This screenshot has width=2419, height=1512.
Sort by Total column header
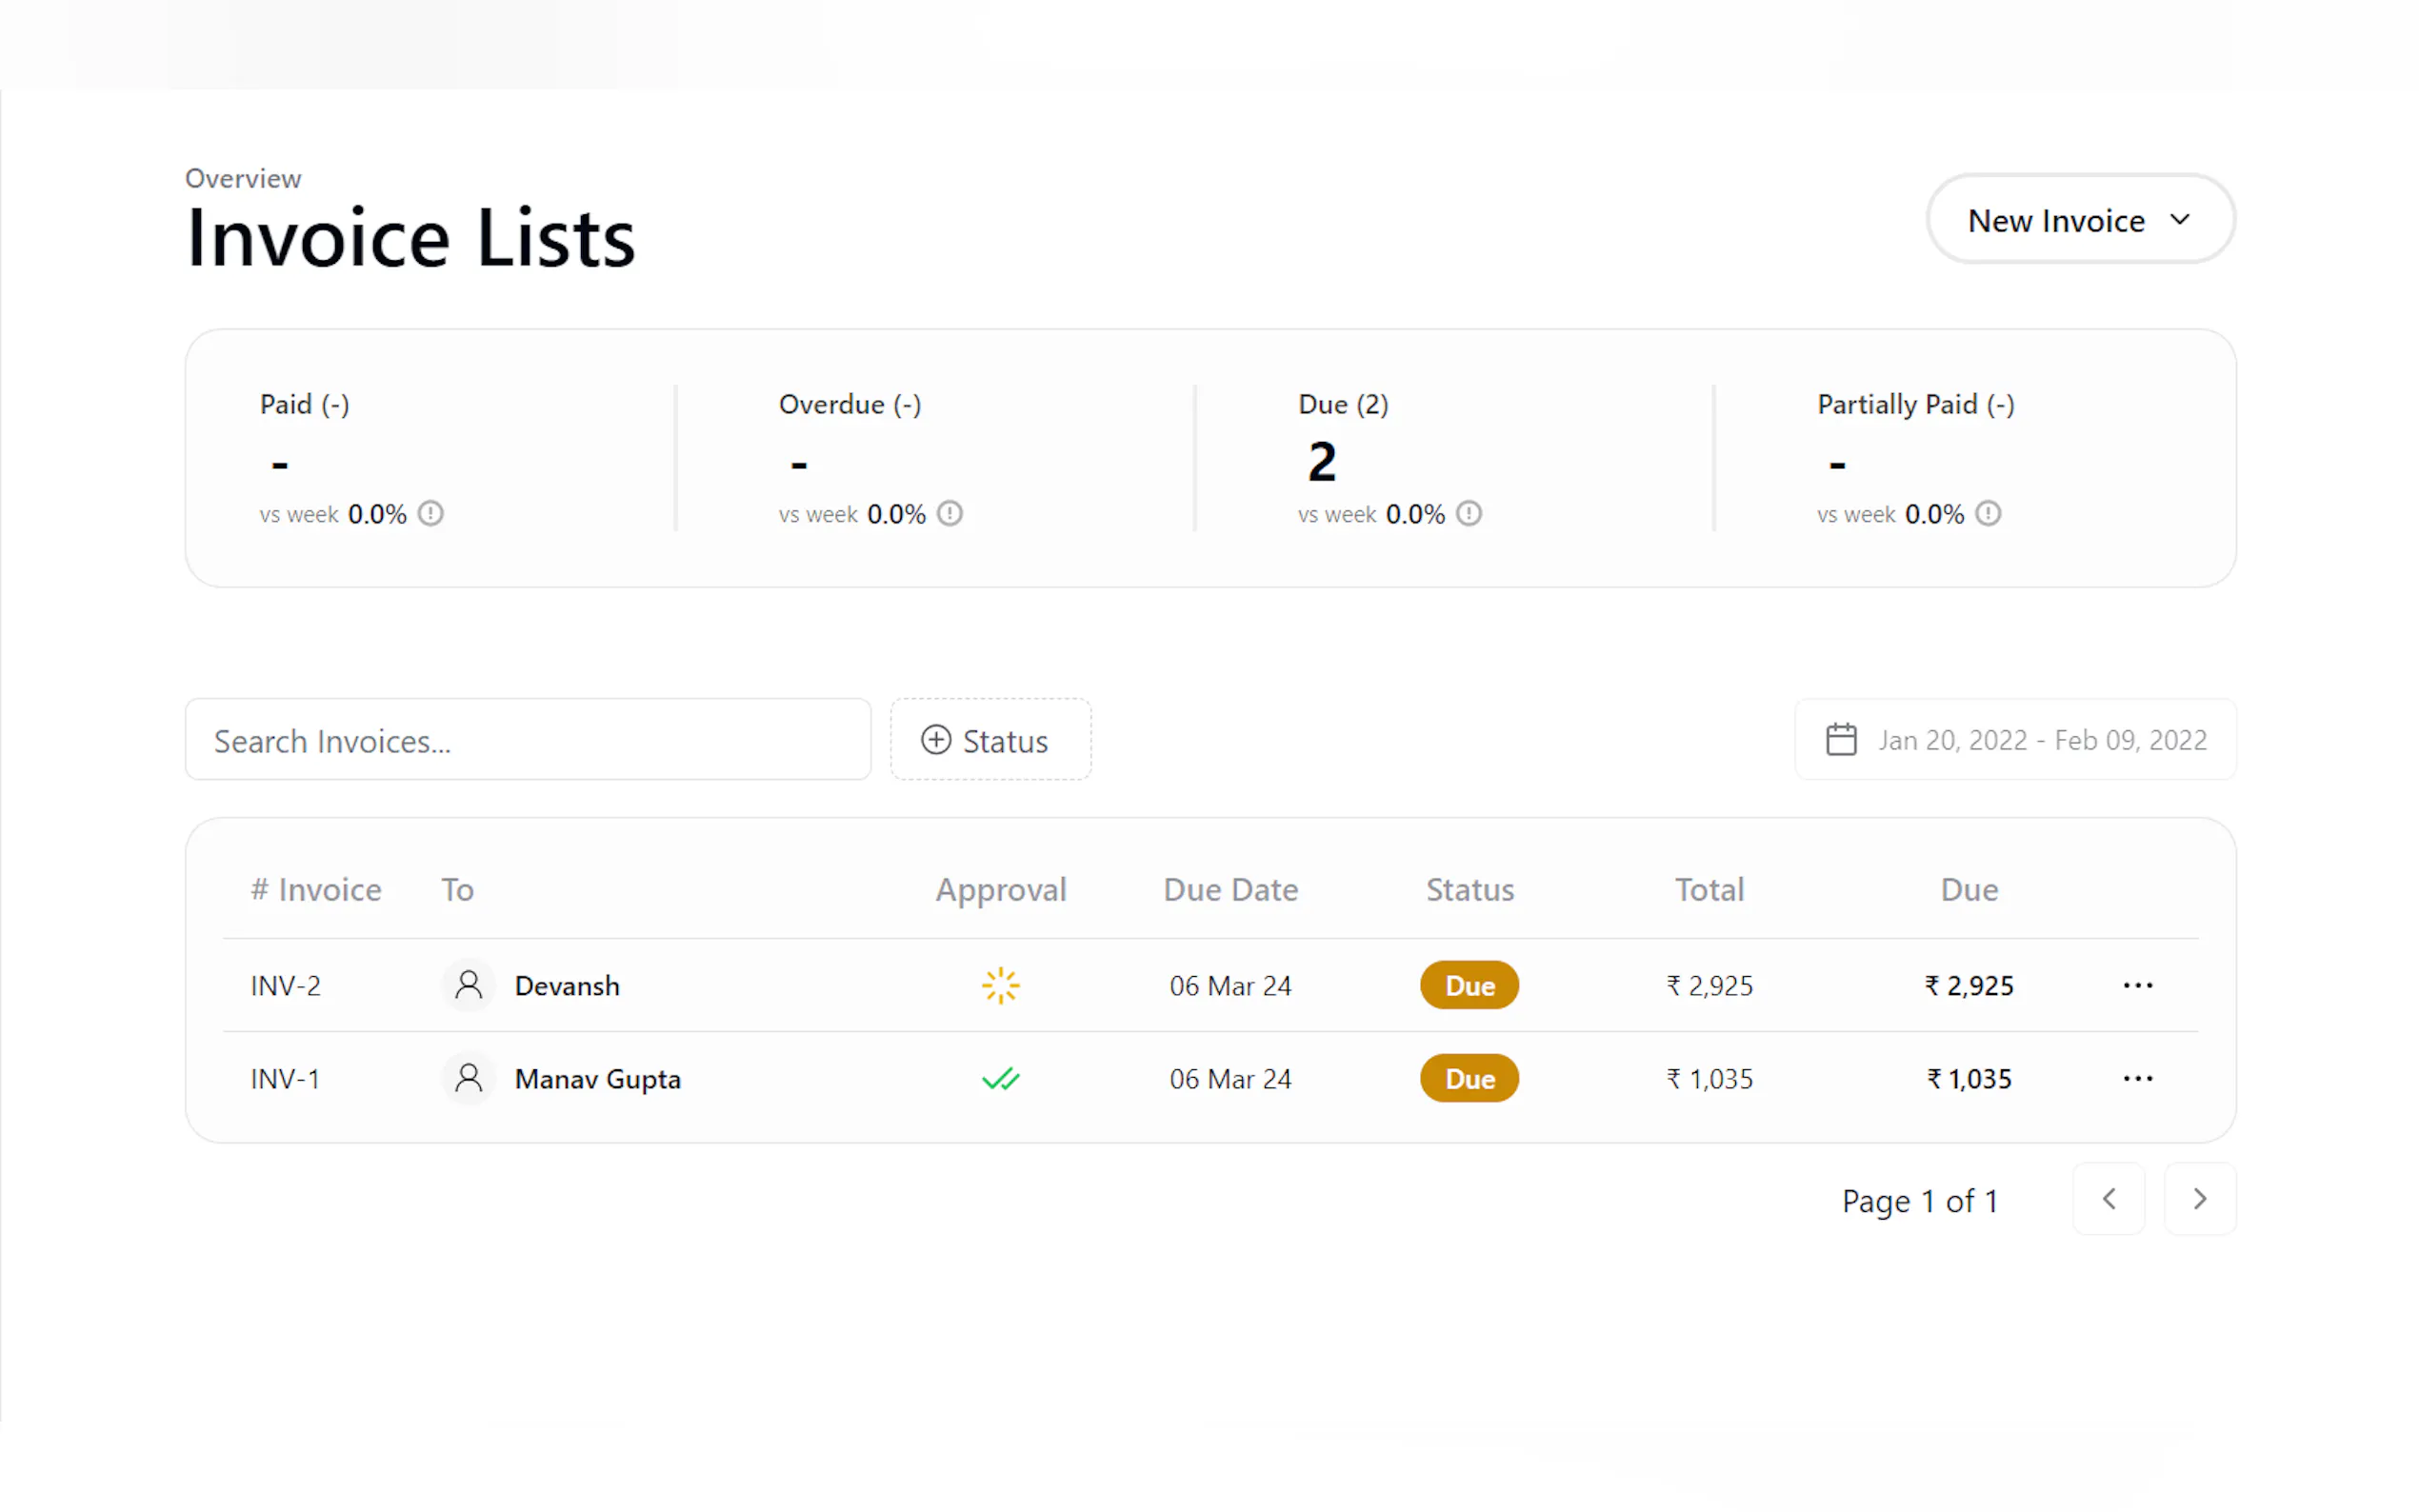click(x=1709, y=890)
